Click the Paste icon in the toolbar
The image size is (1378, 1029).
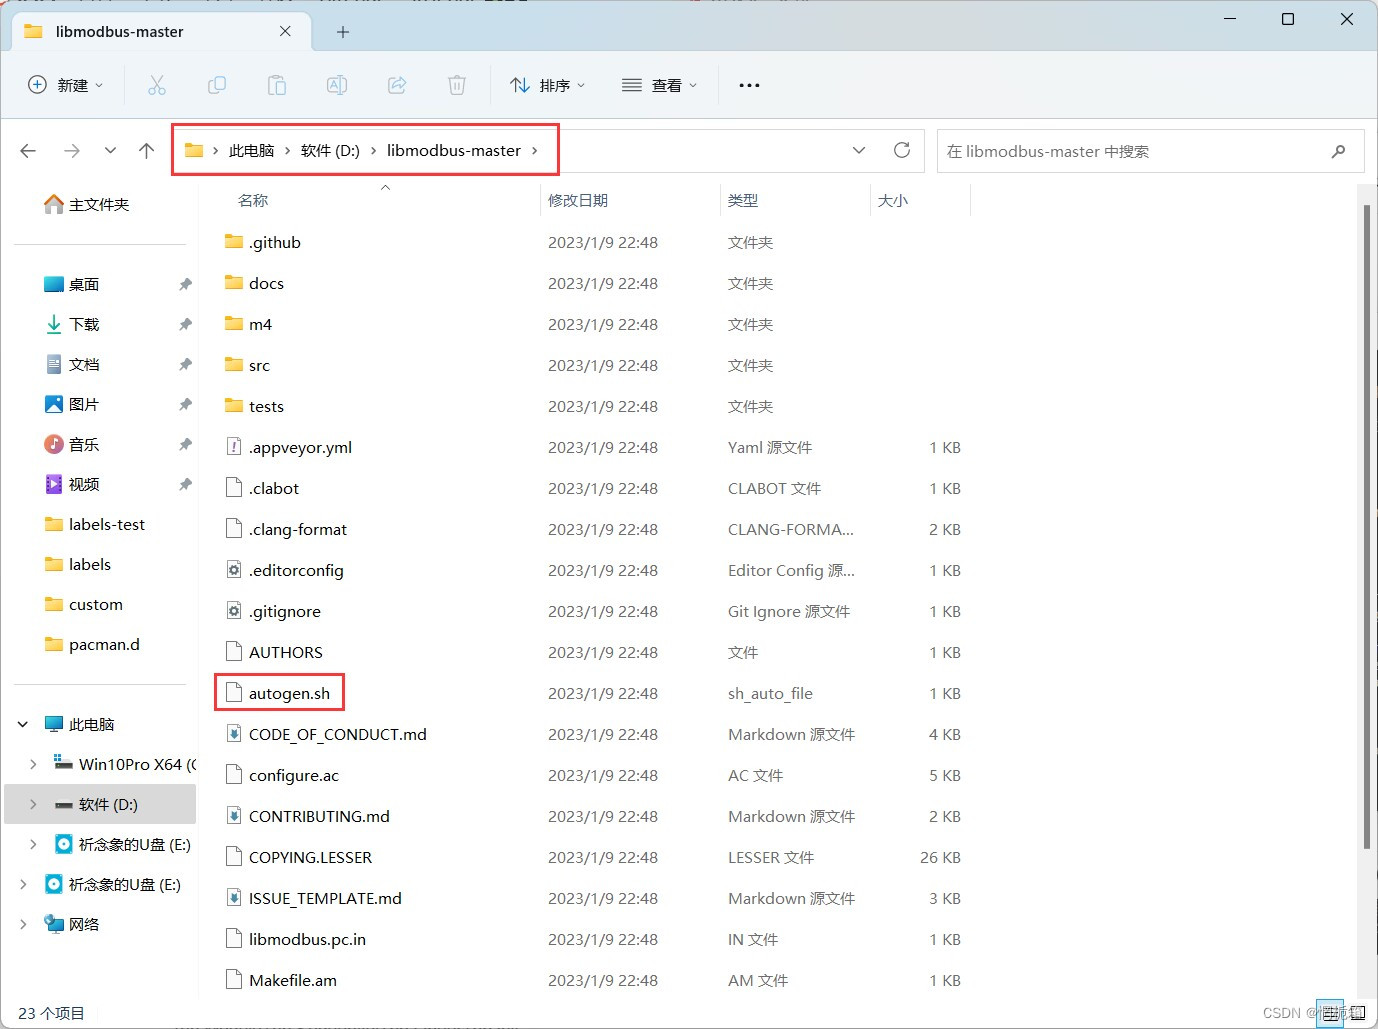276,85
